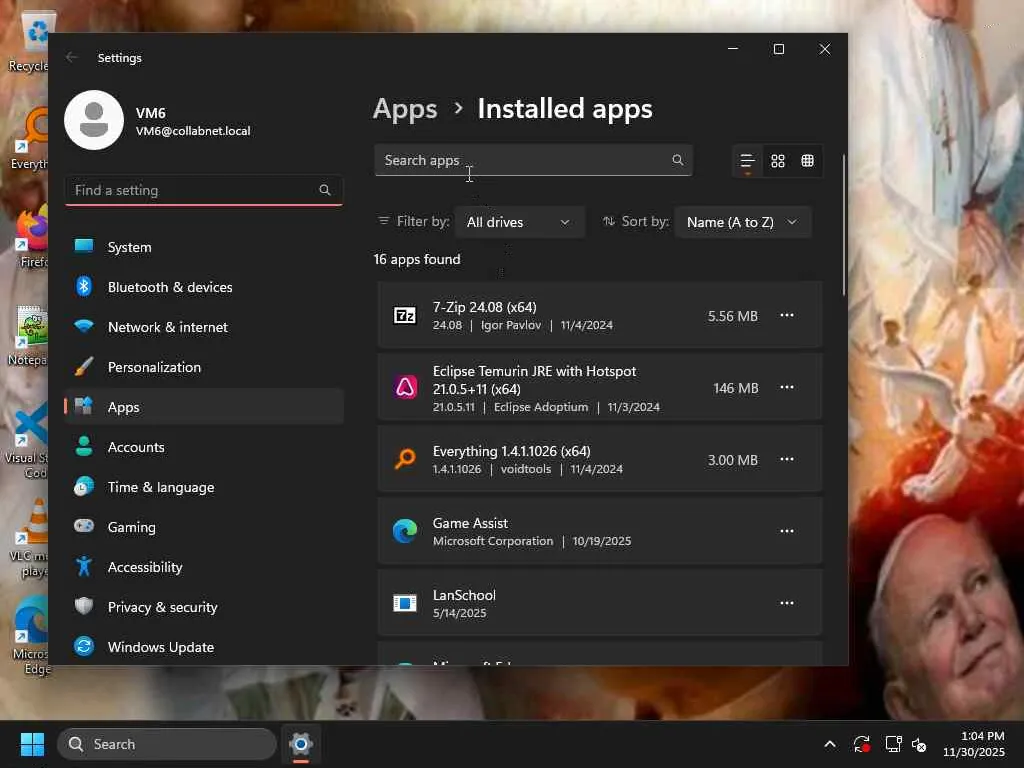Click the Bluetooth icon in sidebar
This screenshot has width=1024, height=768.
coord(84,286)
